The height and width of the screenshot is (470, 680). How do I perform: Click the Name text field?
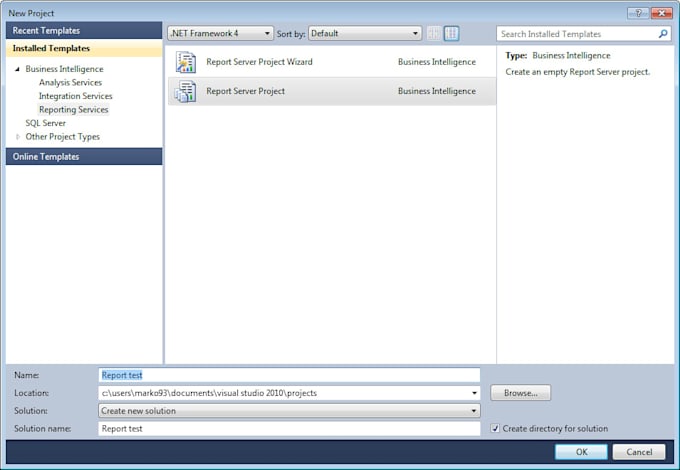[x=289, y=375]
